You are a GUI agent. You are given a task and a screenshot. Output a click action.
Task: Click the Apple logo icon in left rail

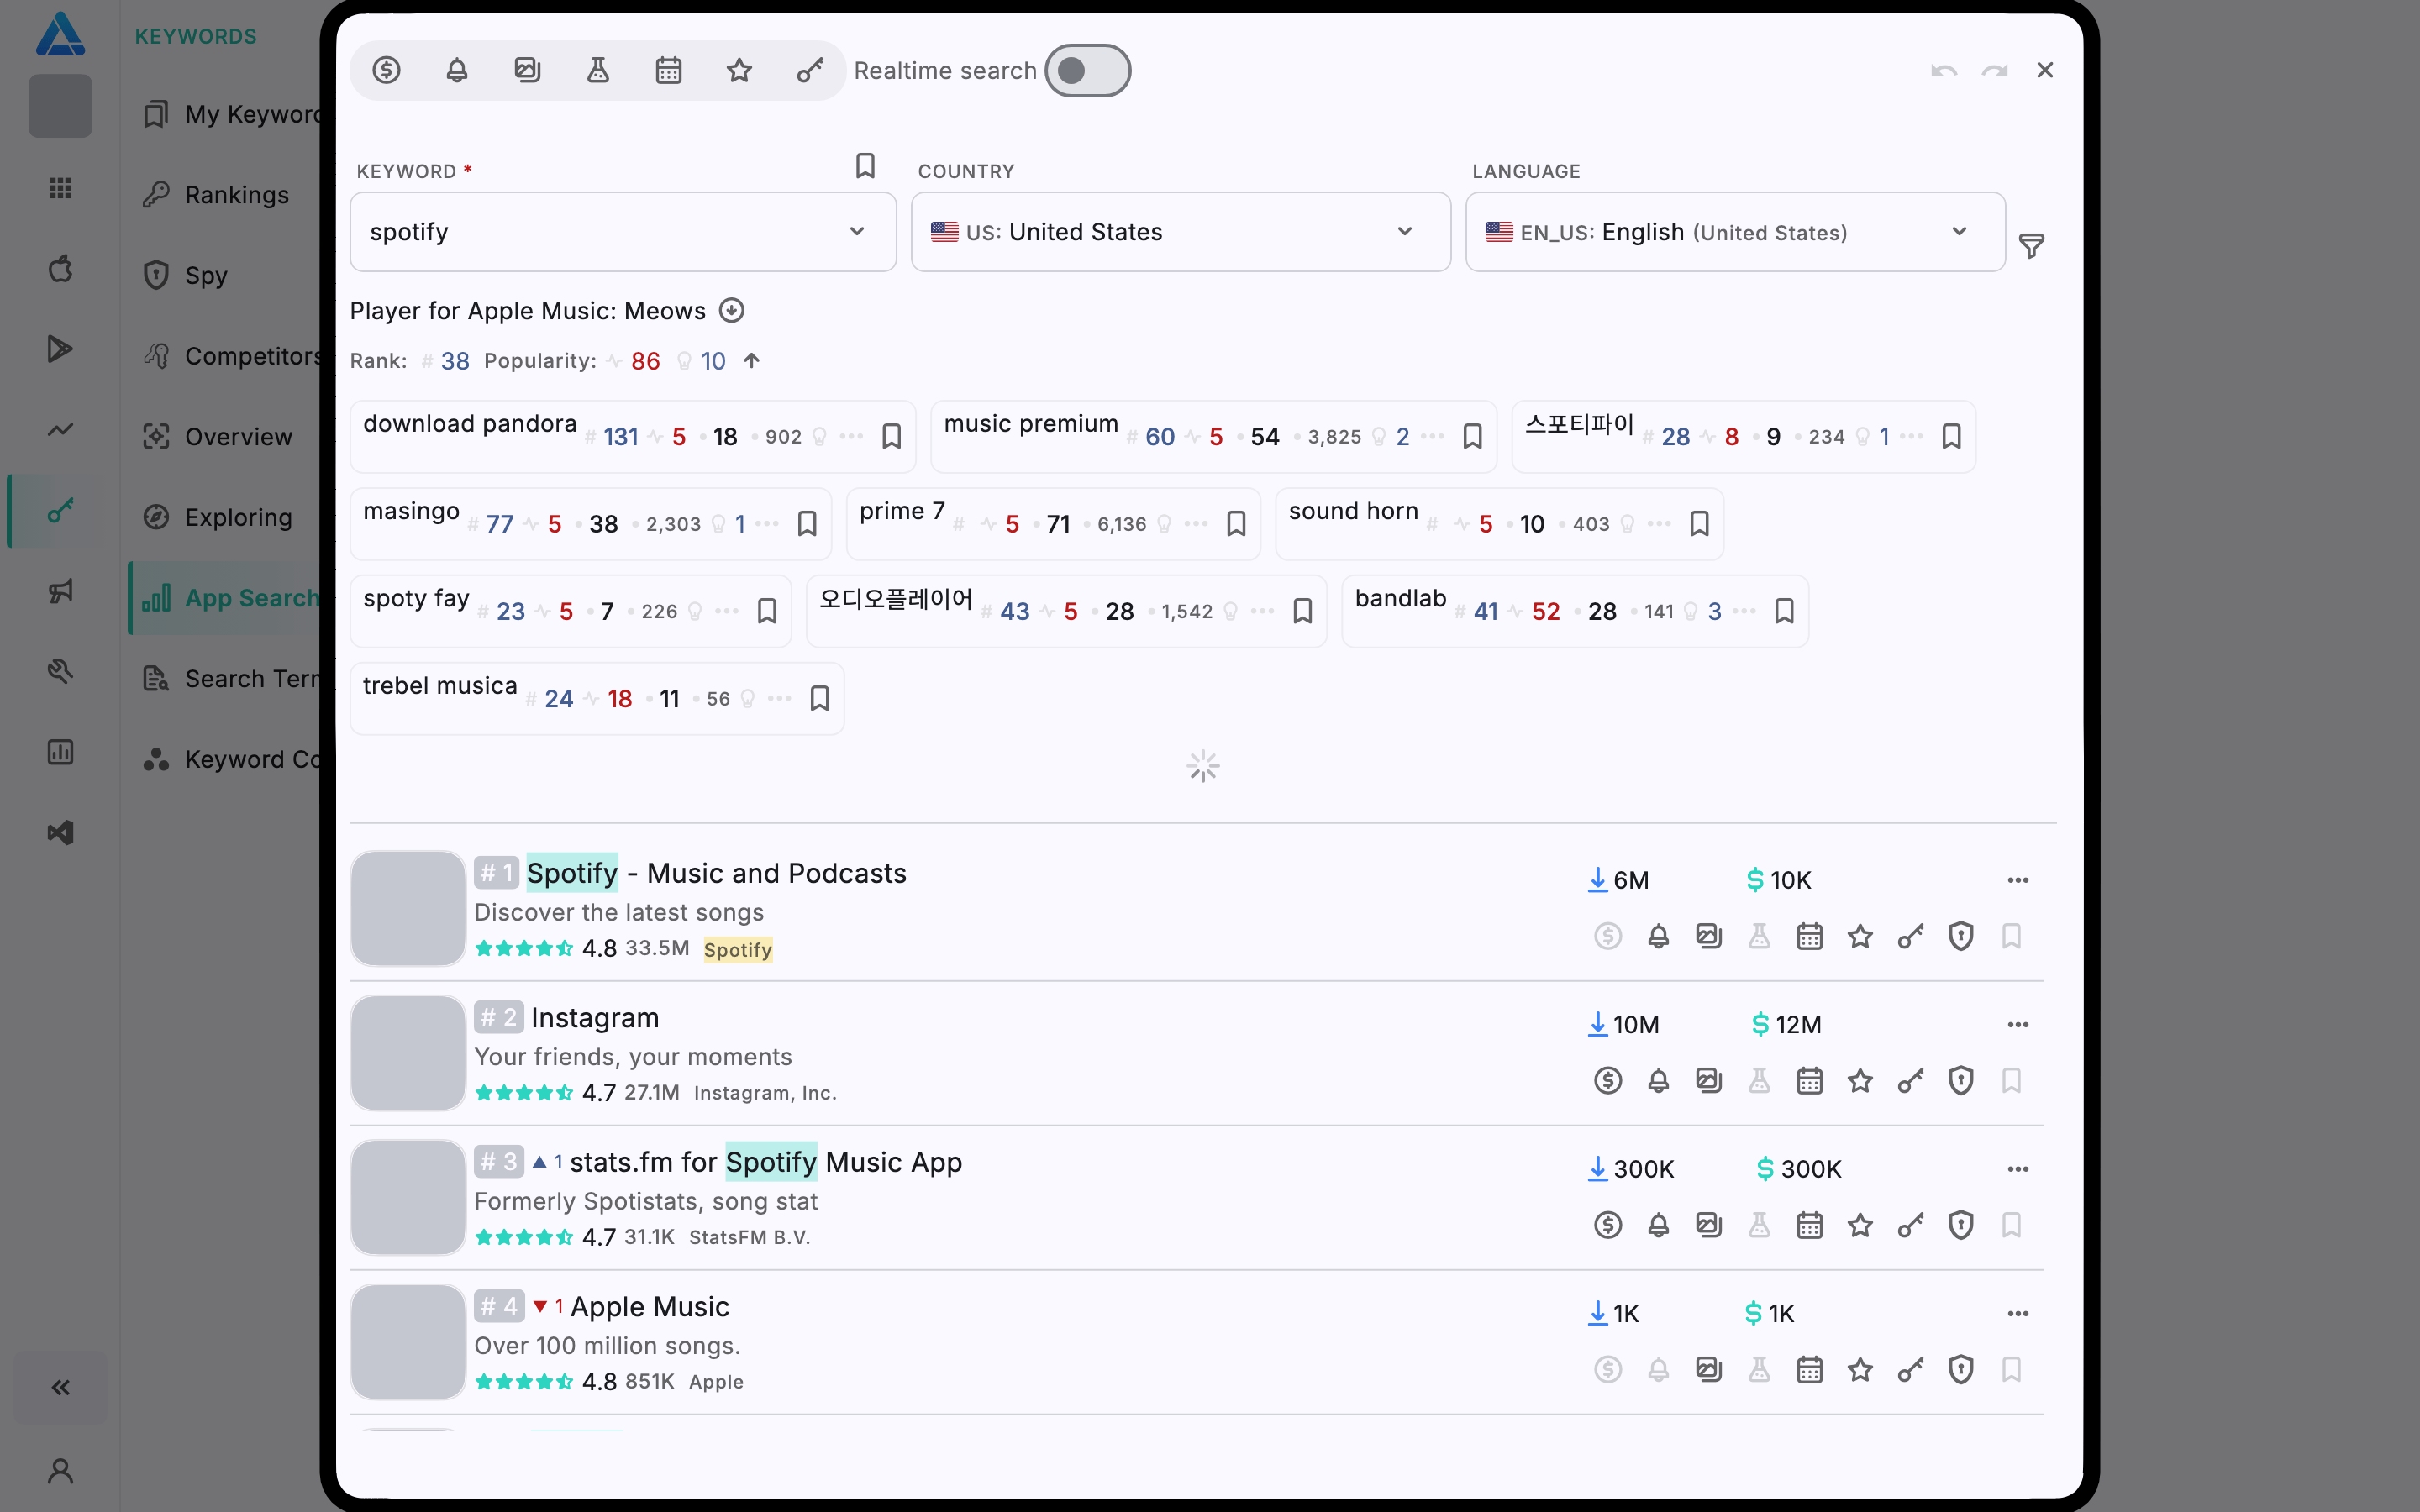(x=60, y=269)
